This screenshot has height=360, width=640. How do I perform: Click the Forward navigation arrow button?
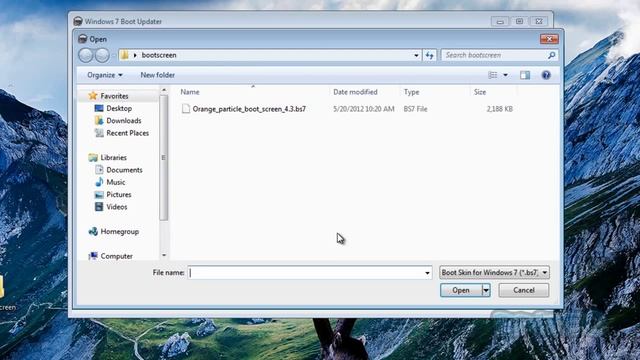click(x=102, y=55)
